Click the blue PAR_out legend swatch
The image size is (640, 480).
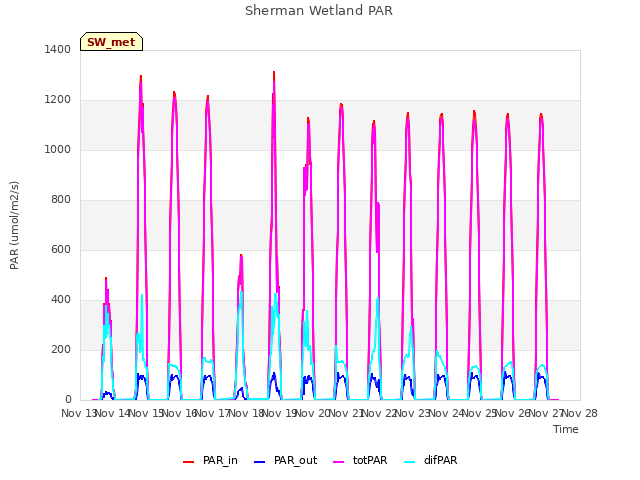point(259,462)
